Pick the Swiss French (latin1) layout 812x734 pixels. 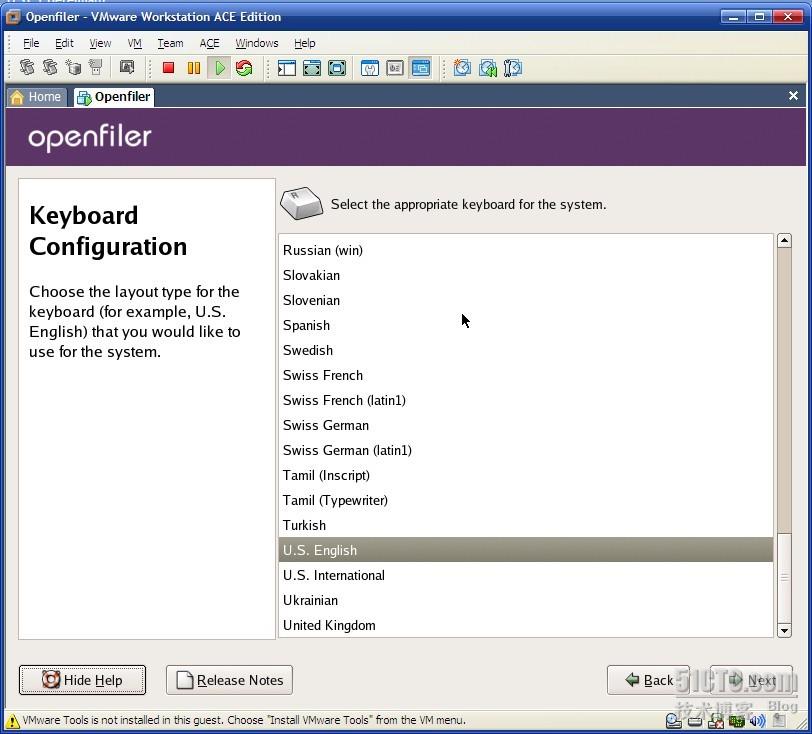point(526,400)
